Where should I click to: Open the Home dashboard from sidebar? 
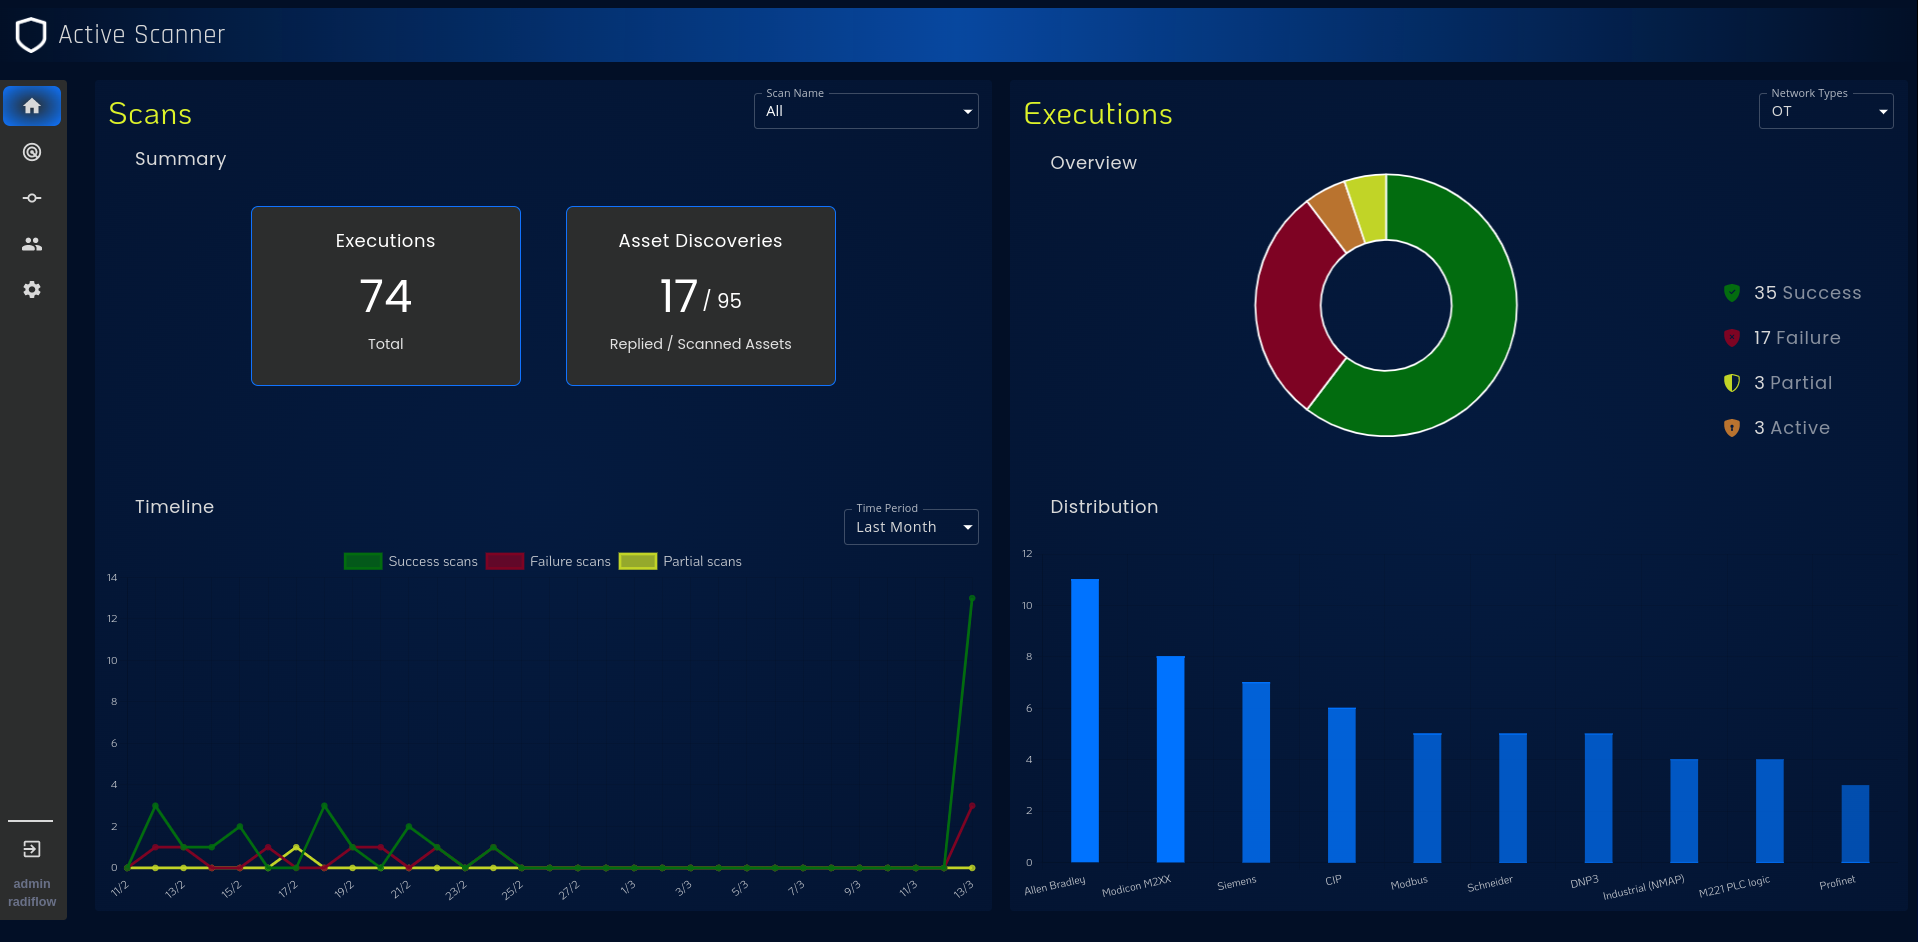pos(32,106)
